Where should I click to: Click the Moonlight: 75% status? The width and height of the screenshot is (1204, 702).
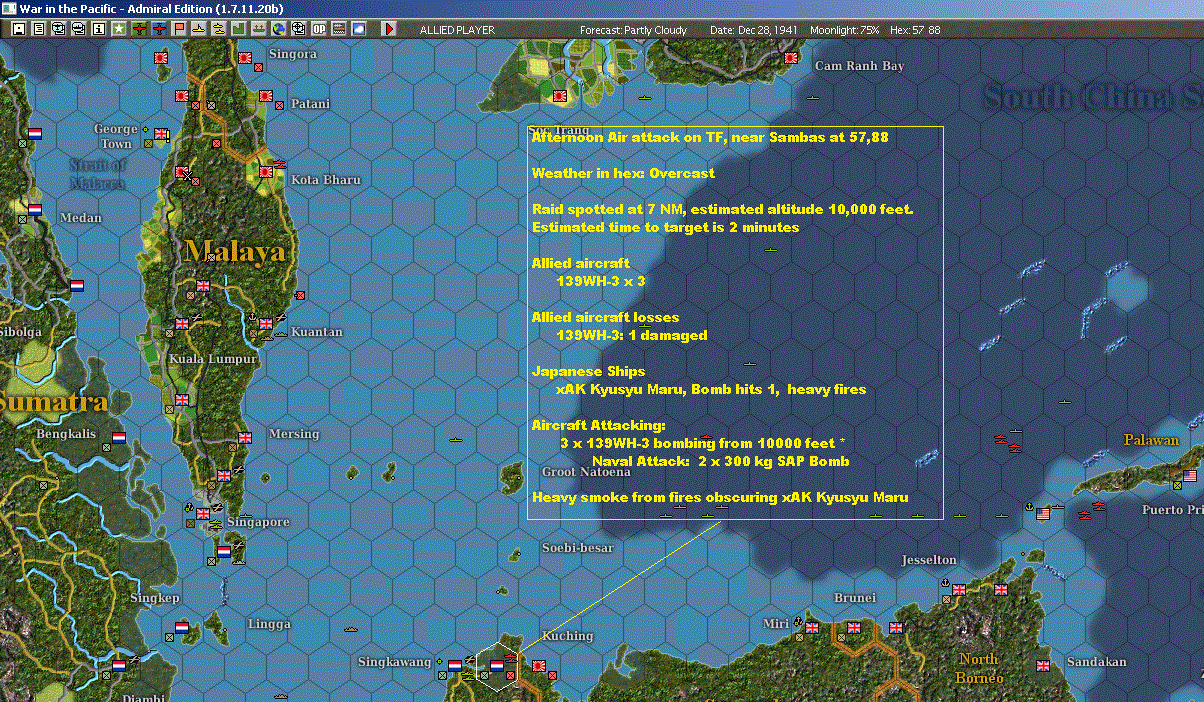pos(845,30)
